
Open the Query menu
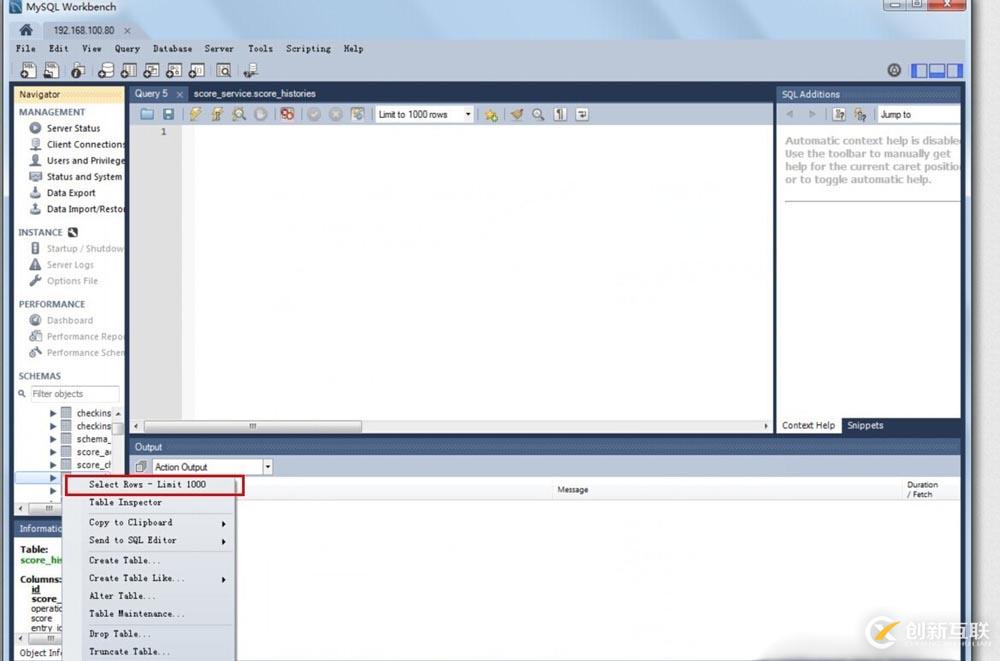(x=127, y=48)
